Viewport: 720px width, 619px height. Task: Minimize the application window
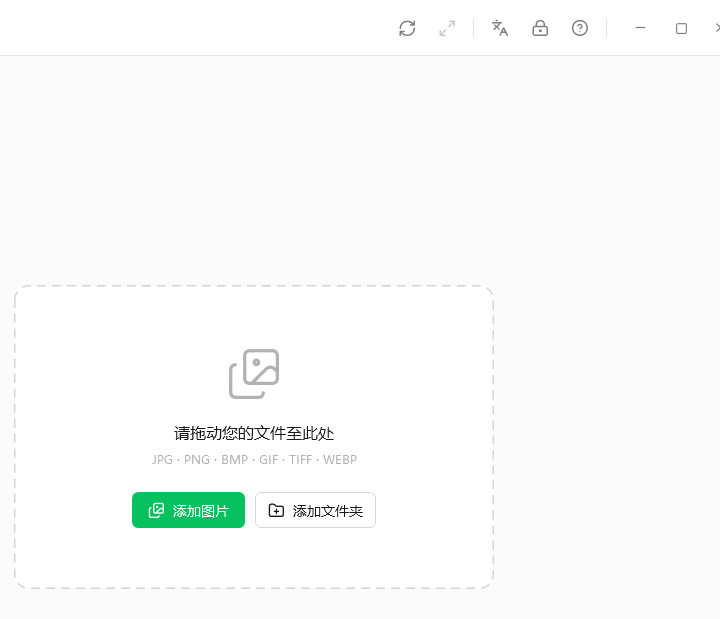click(641, 28)
